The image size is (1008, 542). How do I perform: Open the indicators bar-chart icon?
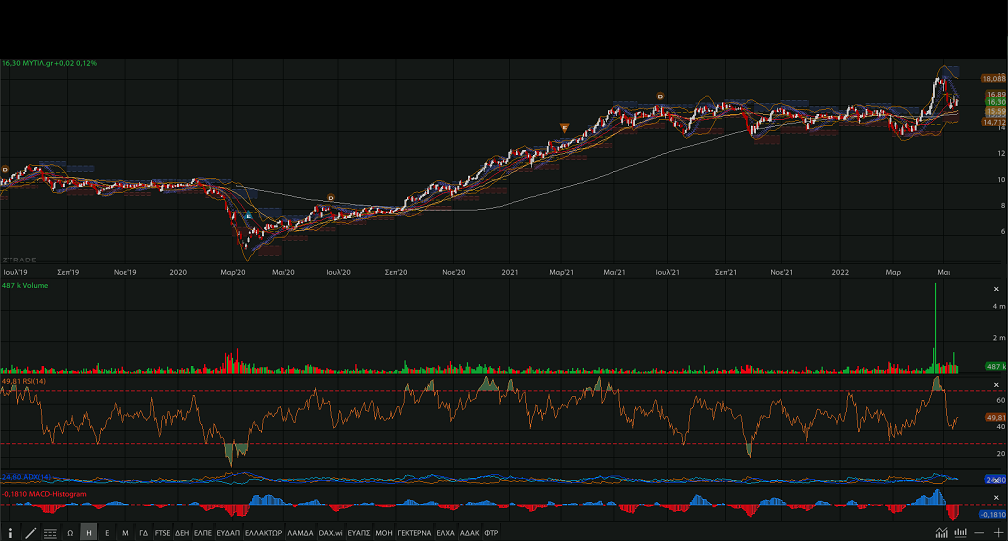point(961,533)
